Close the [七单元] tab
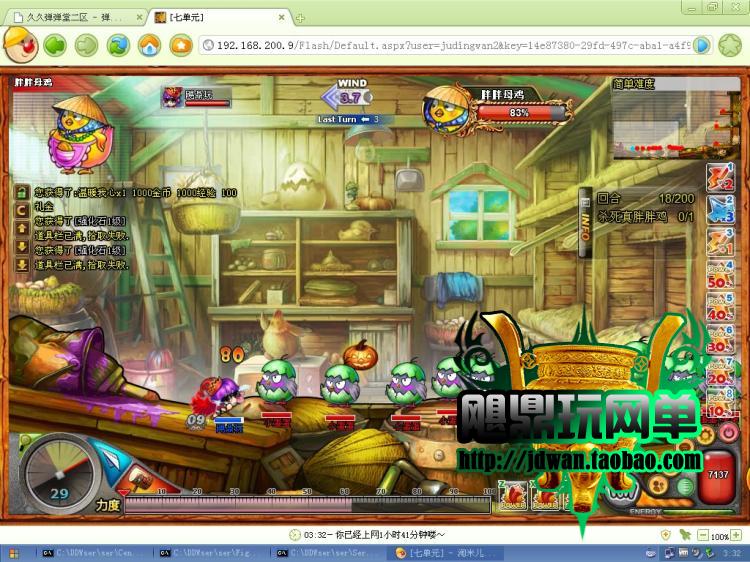Screen dimensions: 750x562 tap(282, 18)
